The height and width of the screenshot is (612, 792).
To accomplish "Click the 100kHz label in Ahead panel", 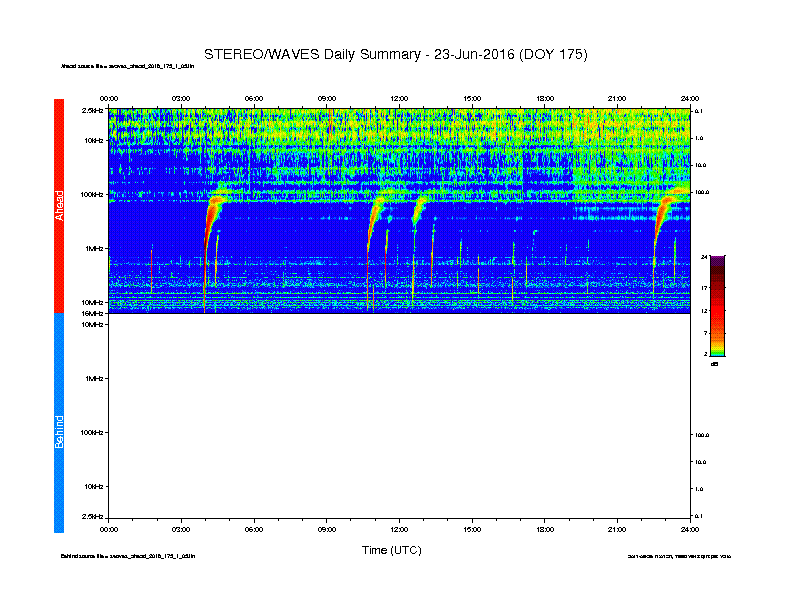I will (x=92, y=194).
